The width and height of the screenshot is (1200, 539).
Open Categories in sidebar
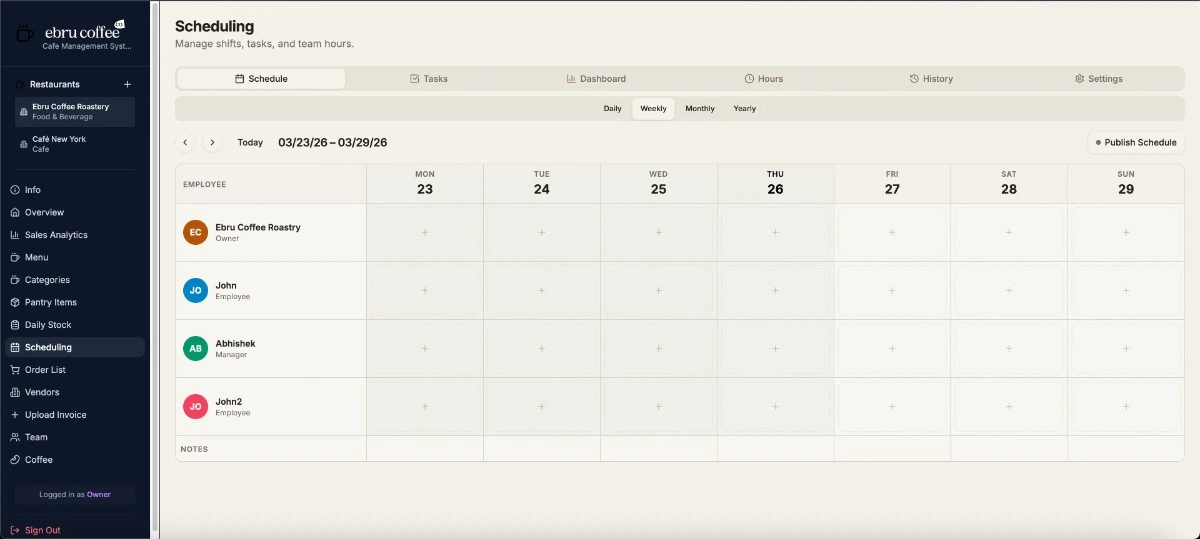tap(75, 280)
